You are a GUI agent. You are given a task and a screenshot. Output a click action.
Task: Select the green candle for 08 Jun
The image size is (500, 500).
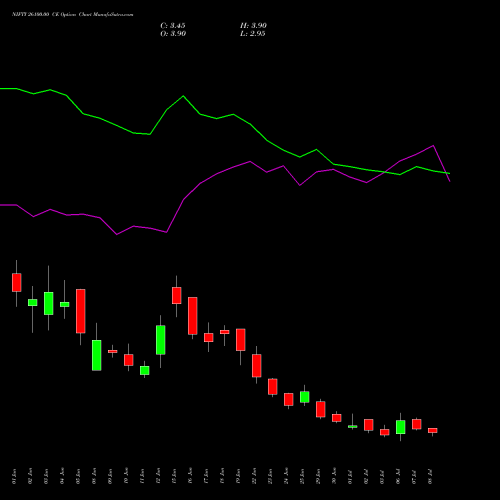pyautogui.click(x=97, y=355)
